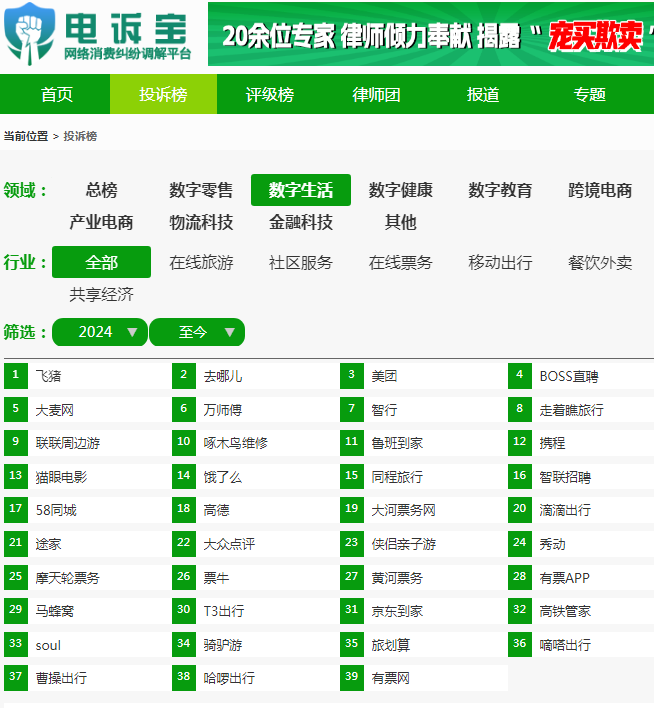654x708 pixels.
Task: Open the 20余位专家 green banner
Action: (x=431, y=34)
